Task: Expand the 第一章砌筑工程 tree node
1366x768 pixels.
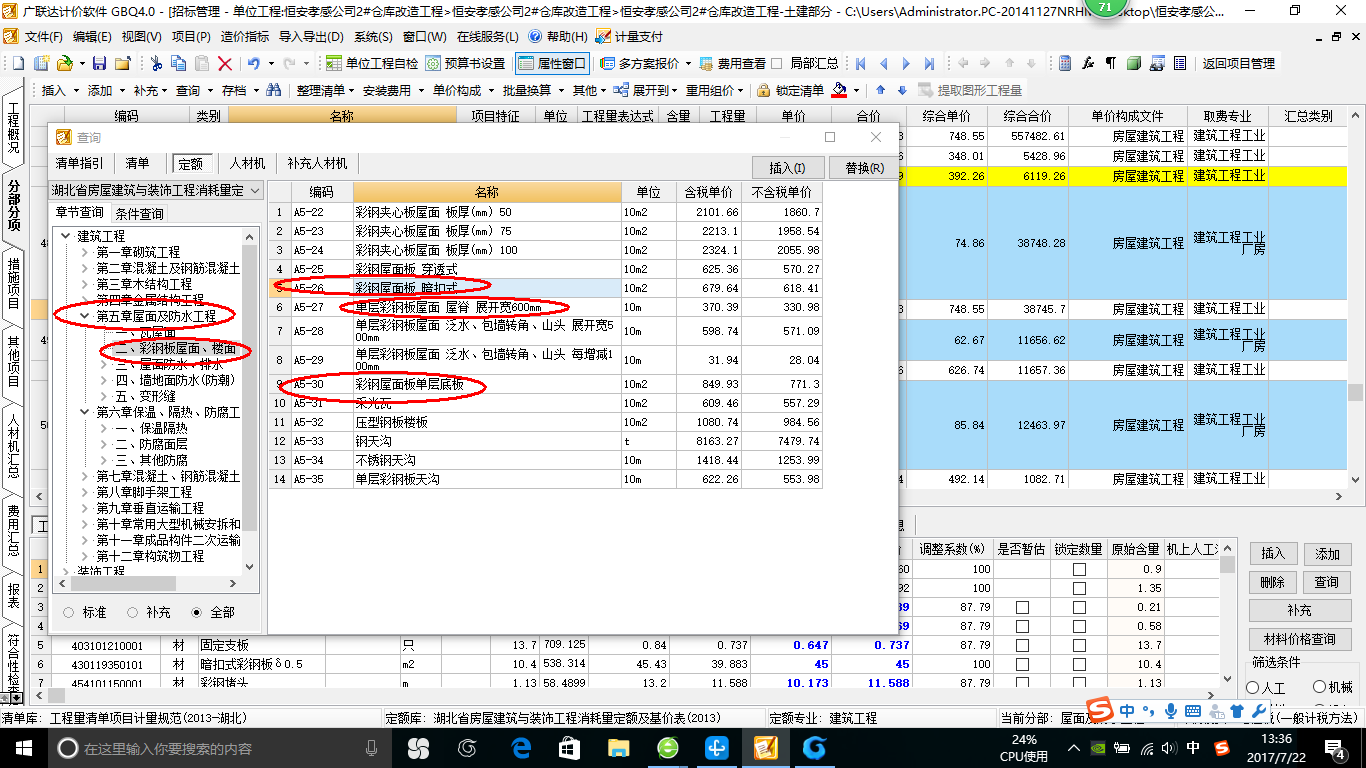Action: point(84,252)
